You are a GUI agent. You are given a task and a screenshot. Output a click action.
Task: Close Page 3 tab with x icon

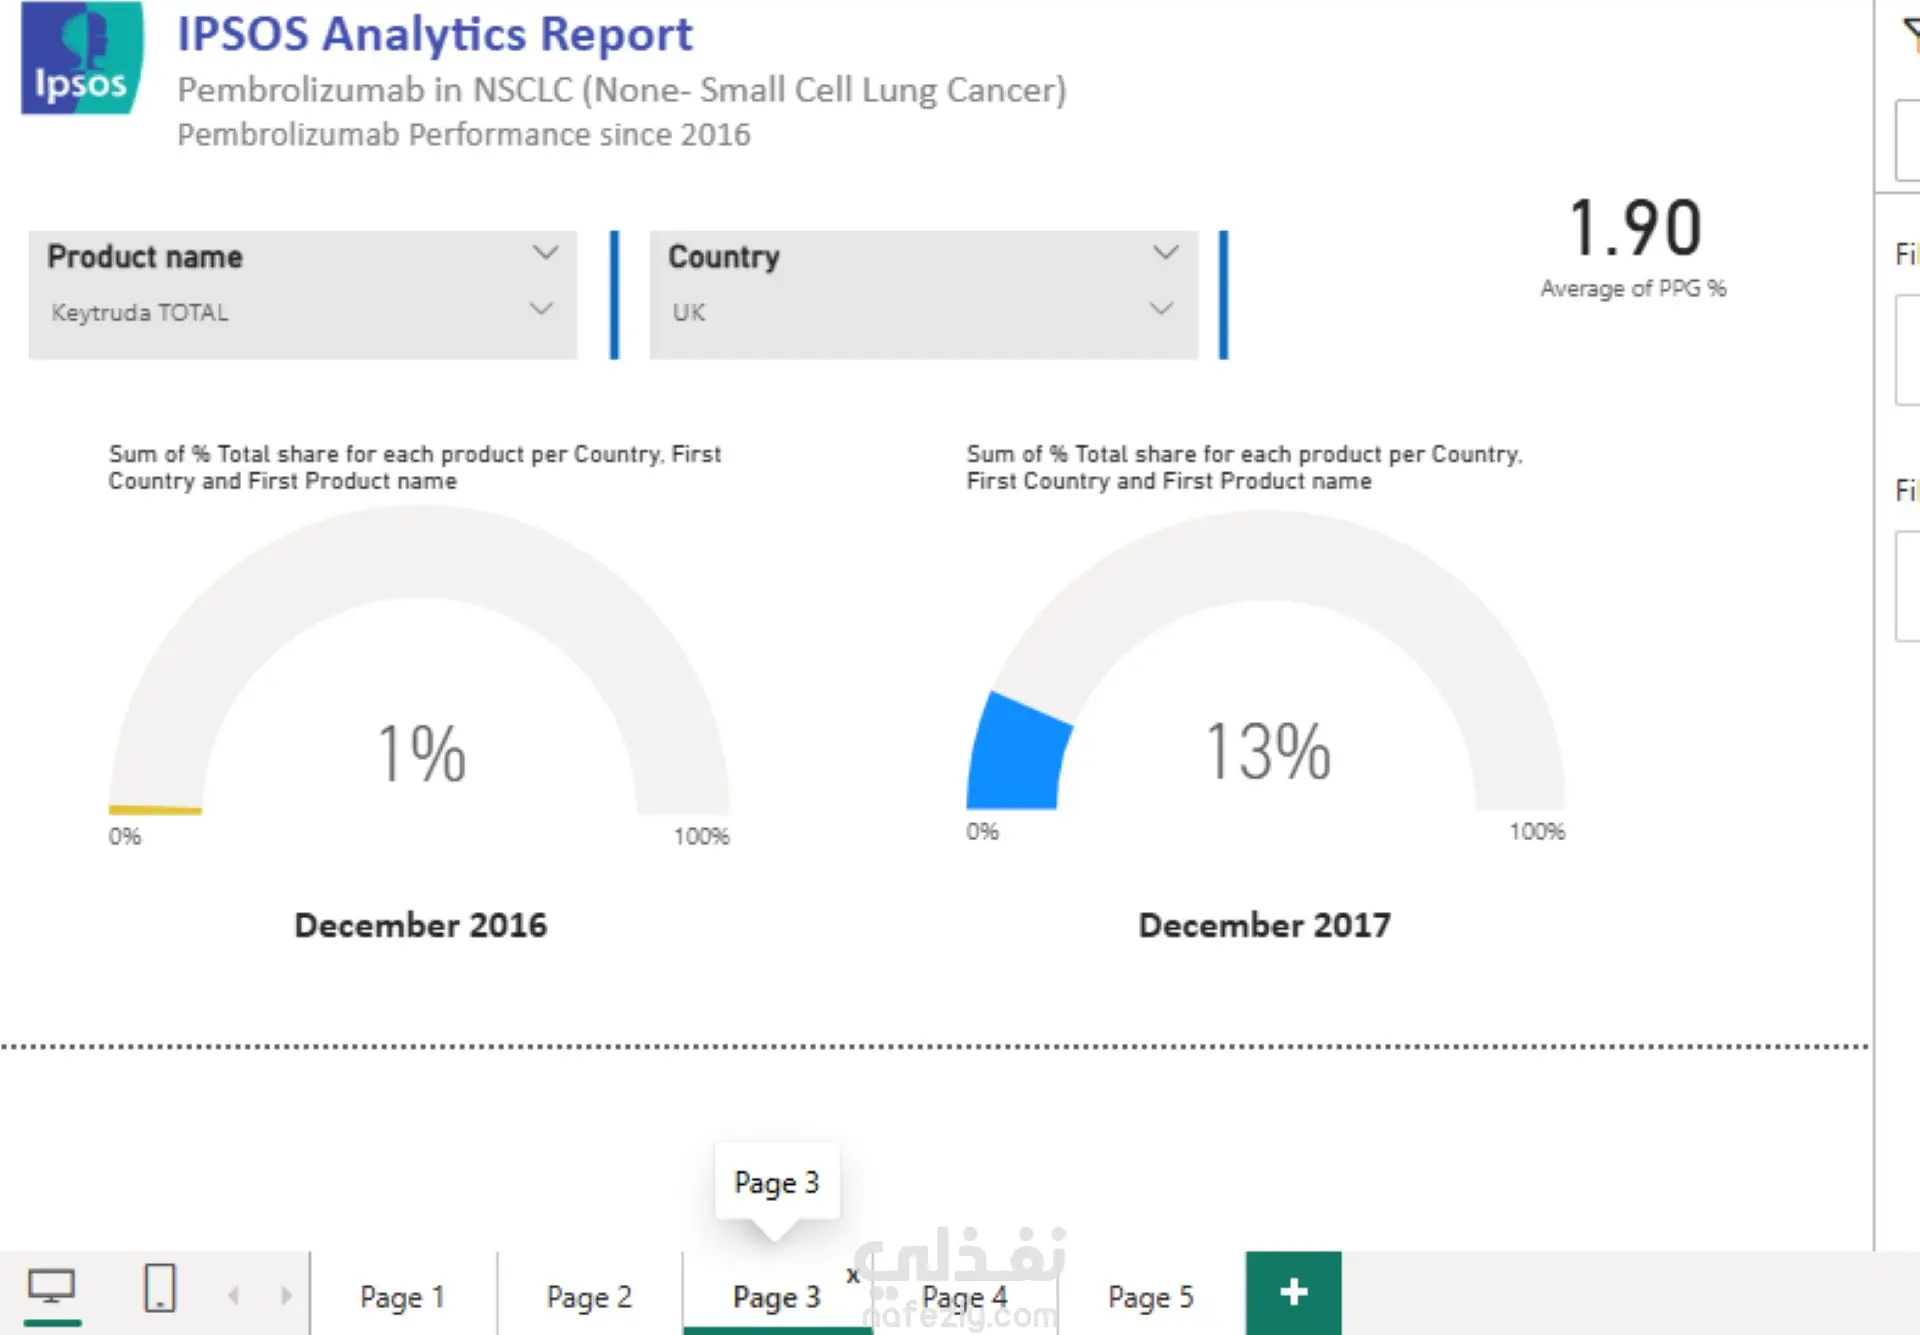[x=852, y=1275]
